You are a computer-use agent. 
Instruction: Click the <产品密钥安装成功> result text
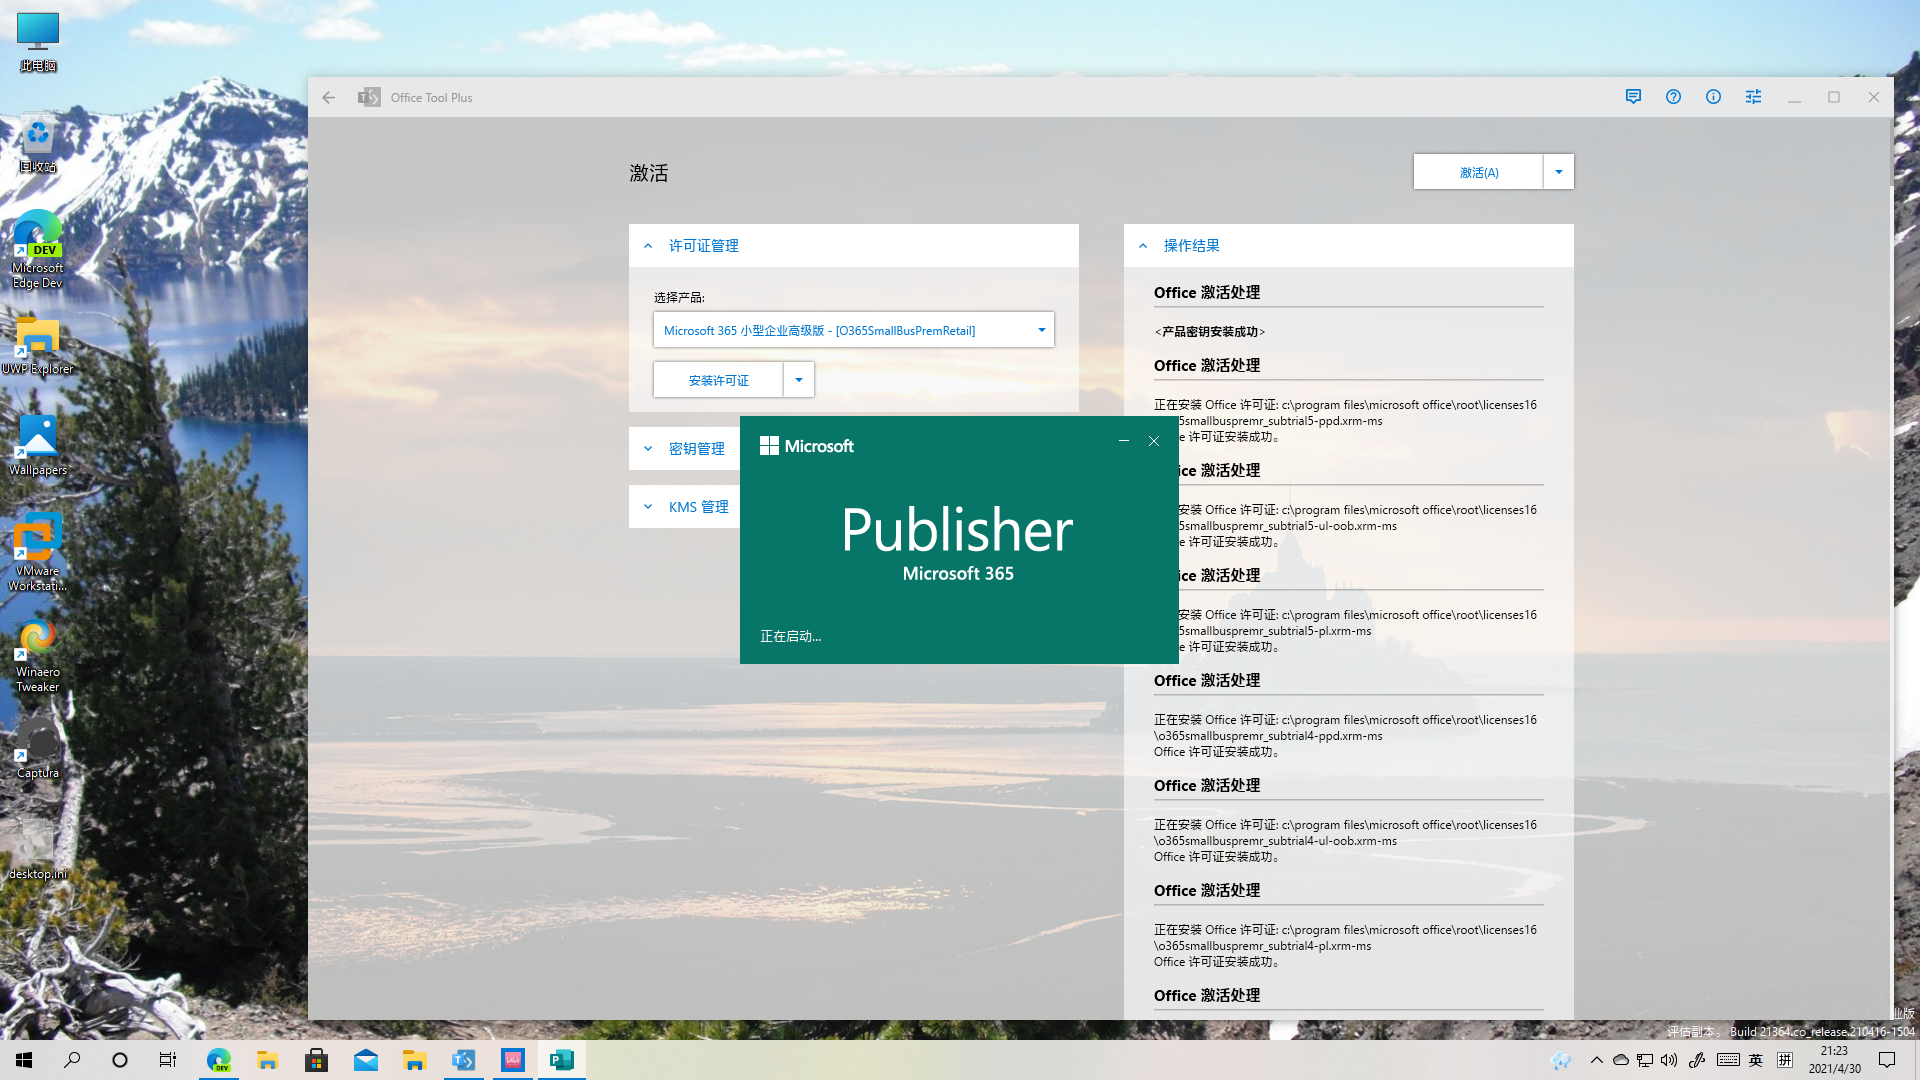point(1210,332)
